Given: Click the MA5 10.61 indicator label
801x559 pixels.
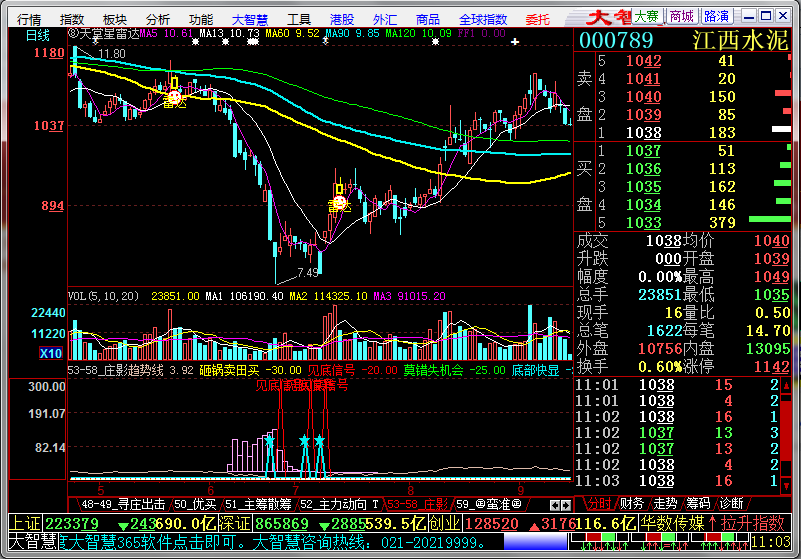Looking at the screenshot, I should click(166, 34).
